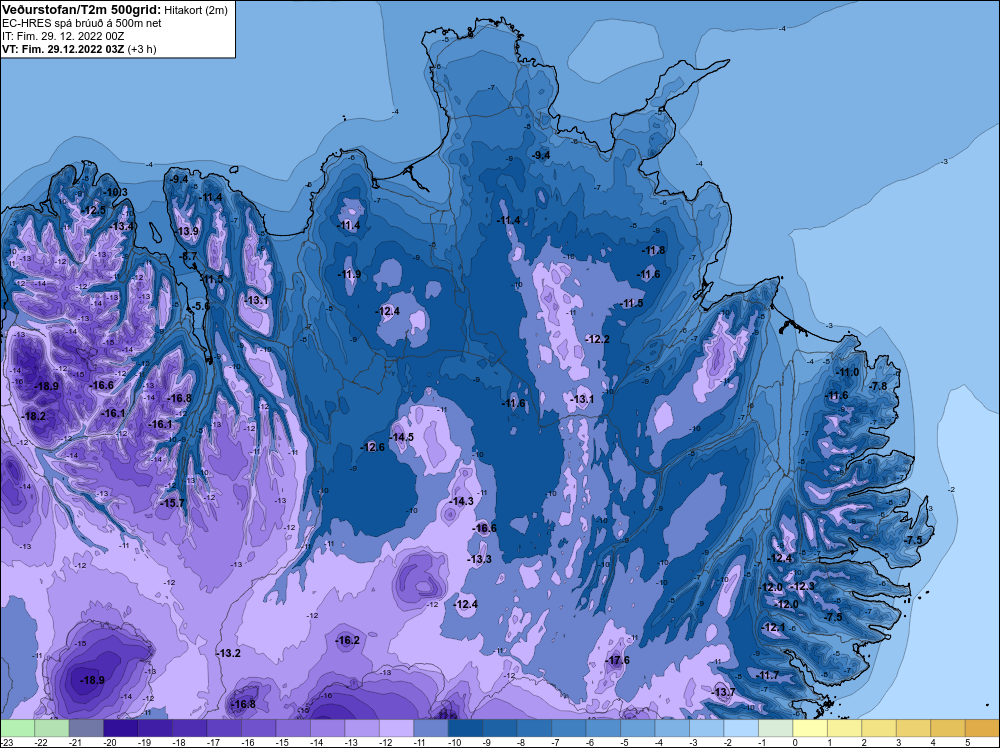1000x748 pixels.
Task: Click the 'VT: Fim. 29.12.2022 03Z' valid time
Action: pyautogui.click(x=63, y=49)
